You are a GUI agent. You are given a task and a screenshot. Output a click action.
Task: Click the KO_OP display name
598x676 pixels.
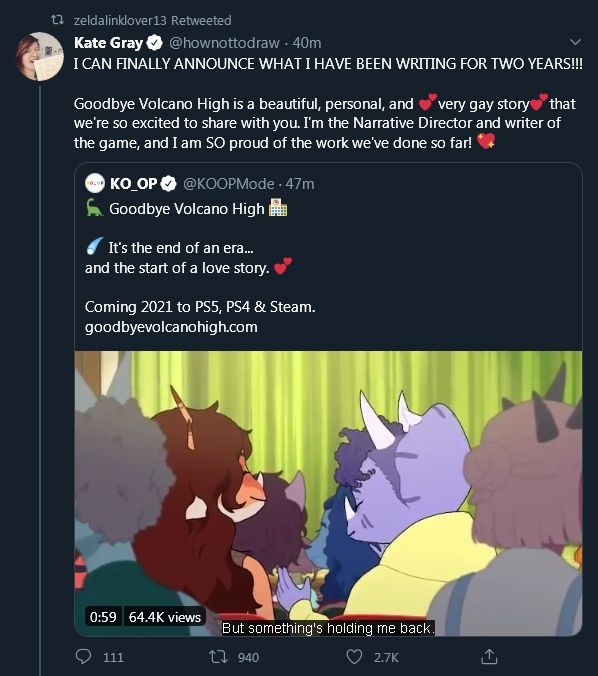[x=133, y=184]
